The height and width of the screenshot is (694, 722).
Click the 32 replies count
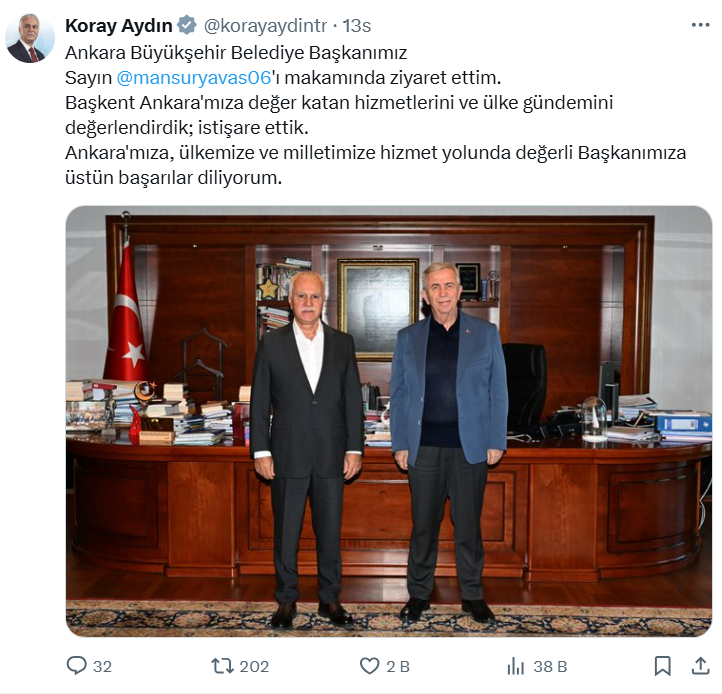pos(102,666)
